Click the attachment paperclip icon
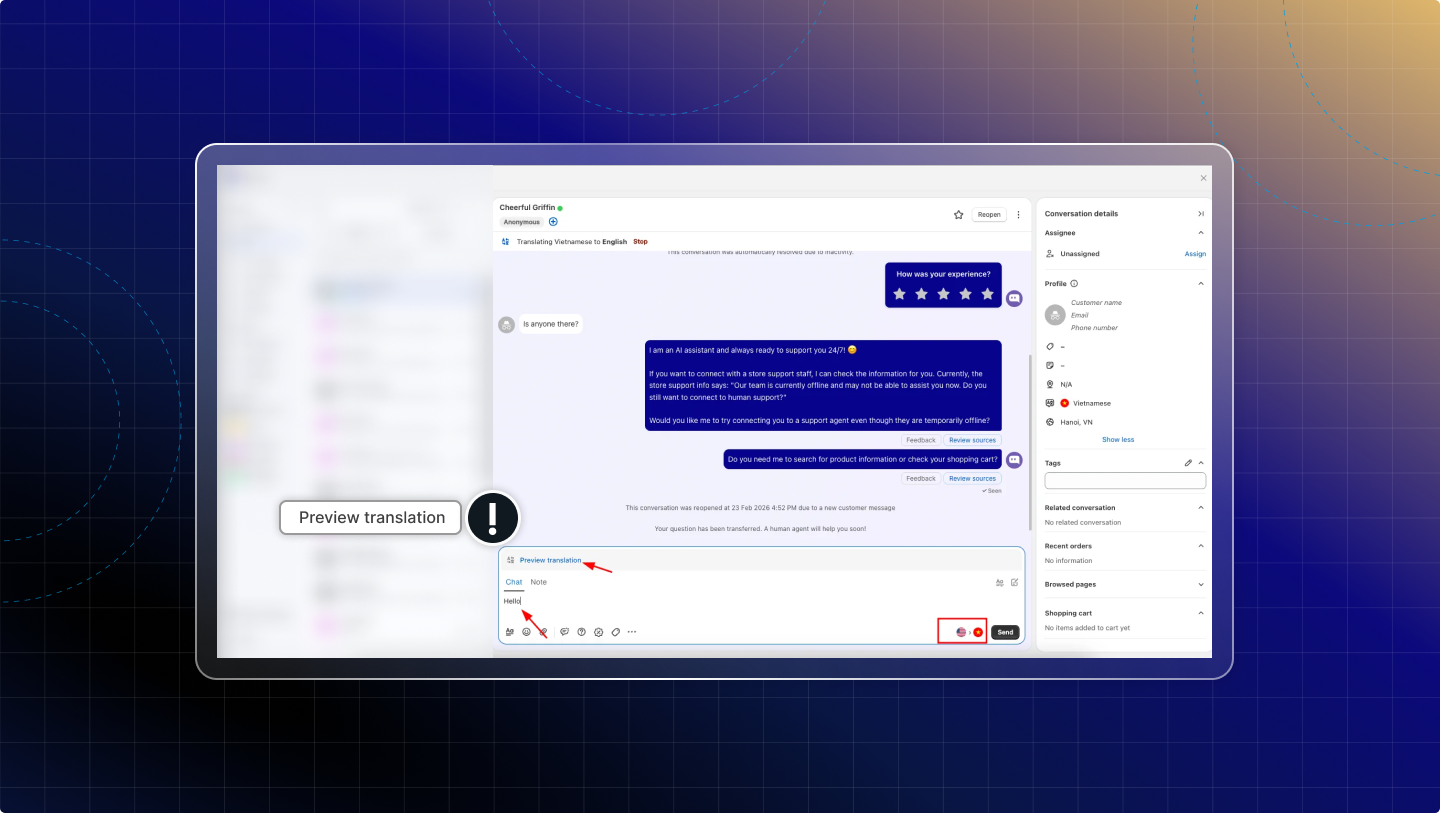The image size is (1440, 813). coord(543,632)
